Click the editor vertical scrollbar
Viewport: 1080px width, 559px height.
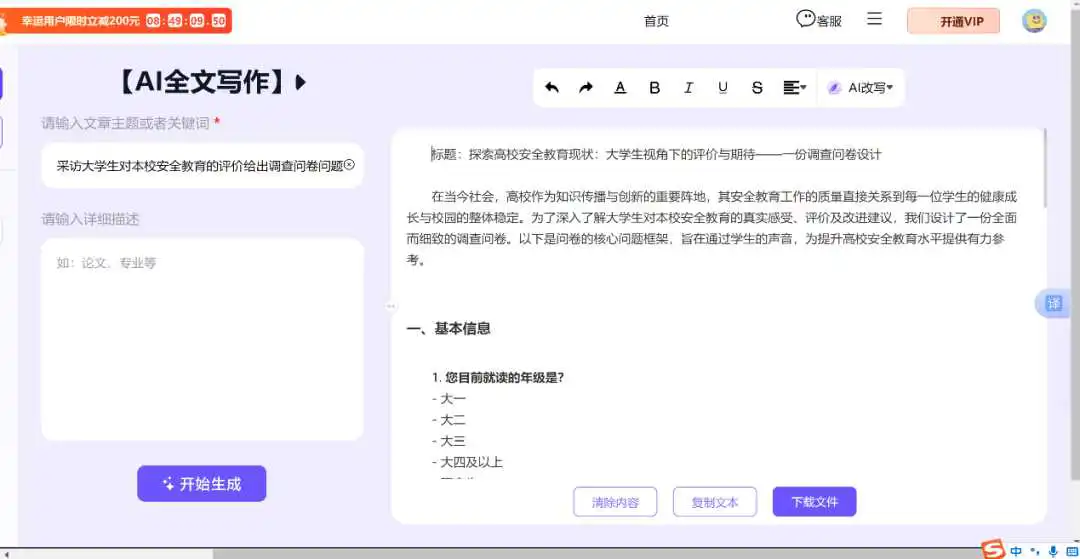pyautogui.click(x=1046, y=167)
